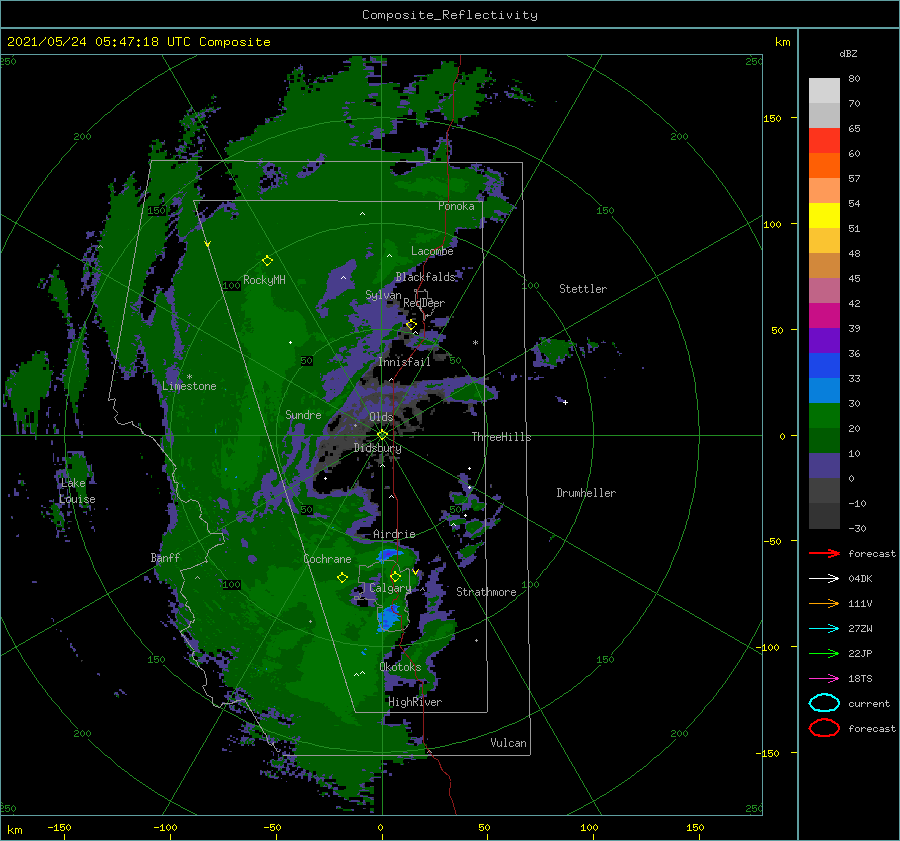The width and height of the screenshot is (900, 841).
Task: Click the red forecast ellipse icon
Action: (x=824, y=728)
